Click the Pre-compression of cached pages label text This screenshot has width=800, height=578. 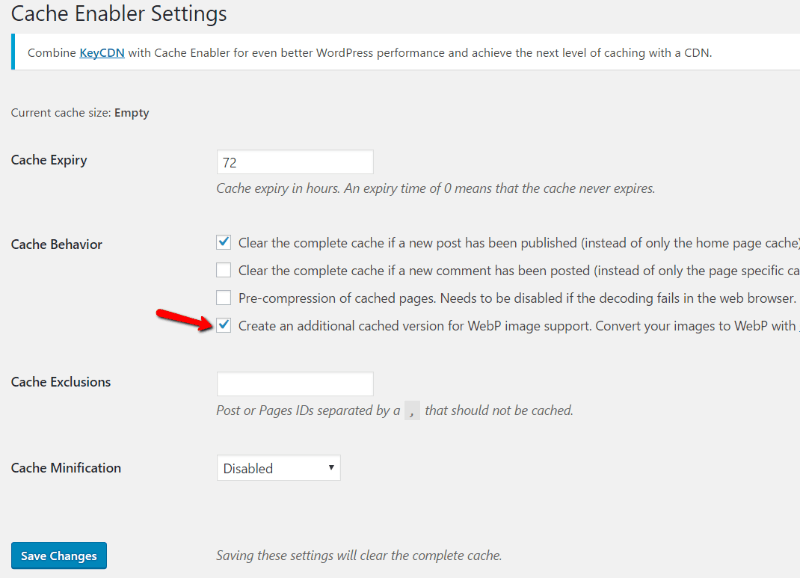pos(517,298)
